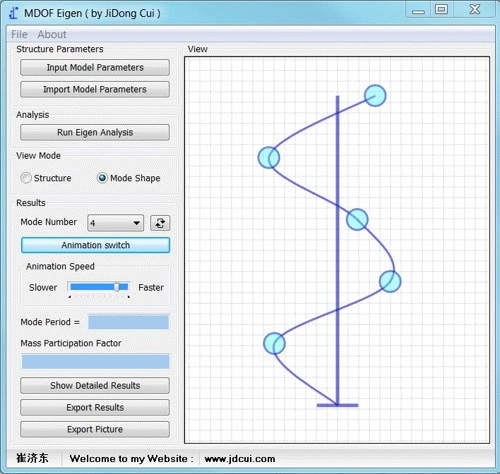Minimize the MDOF Eigen window

418,11
